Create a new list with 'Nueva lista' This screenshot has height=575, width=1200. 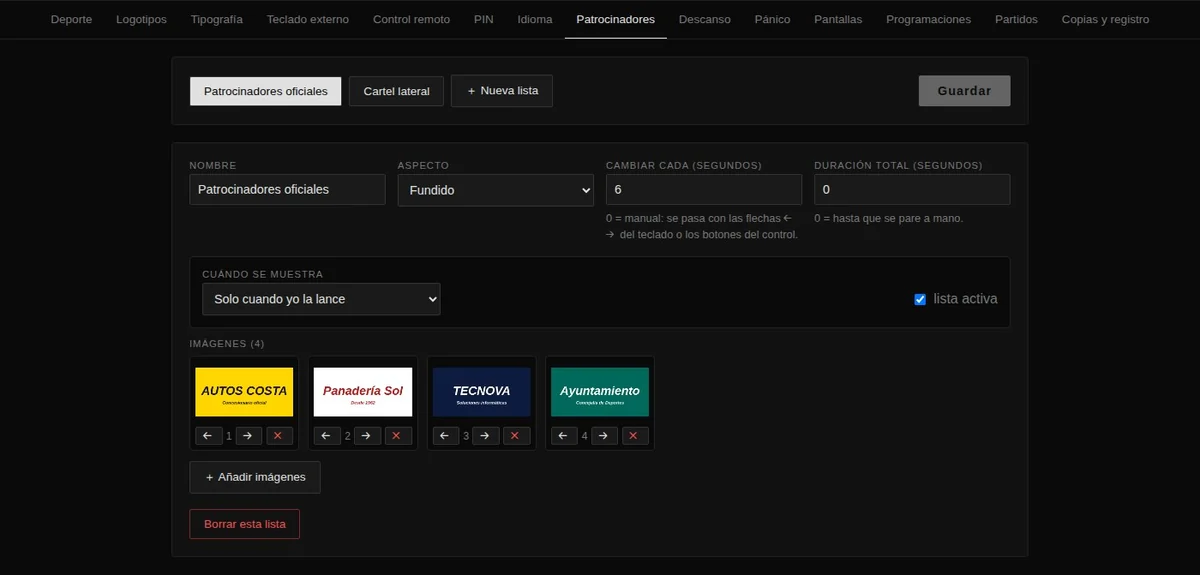point(502,91)
